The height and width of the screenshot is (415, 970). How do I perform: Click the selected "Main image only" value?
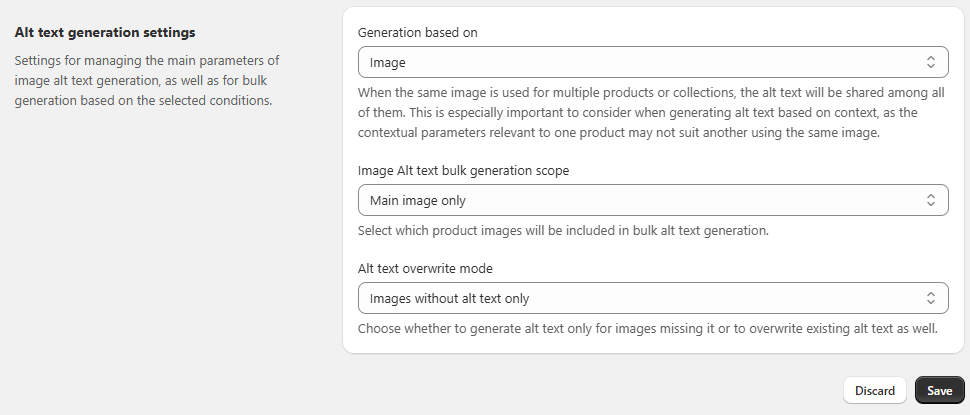(418, 200)
